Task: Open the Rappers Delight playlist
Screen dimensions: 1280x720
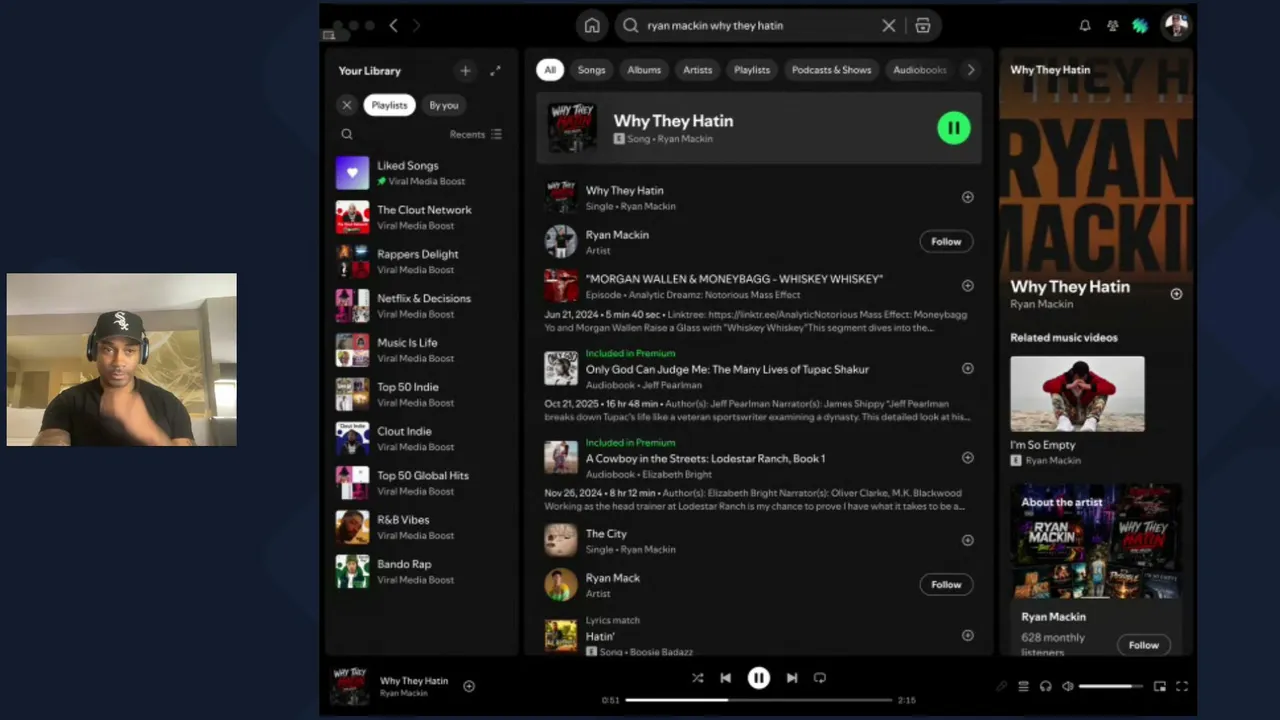Action: 420,261
